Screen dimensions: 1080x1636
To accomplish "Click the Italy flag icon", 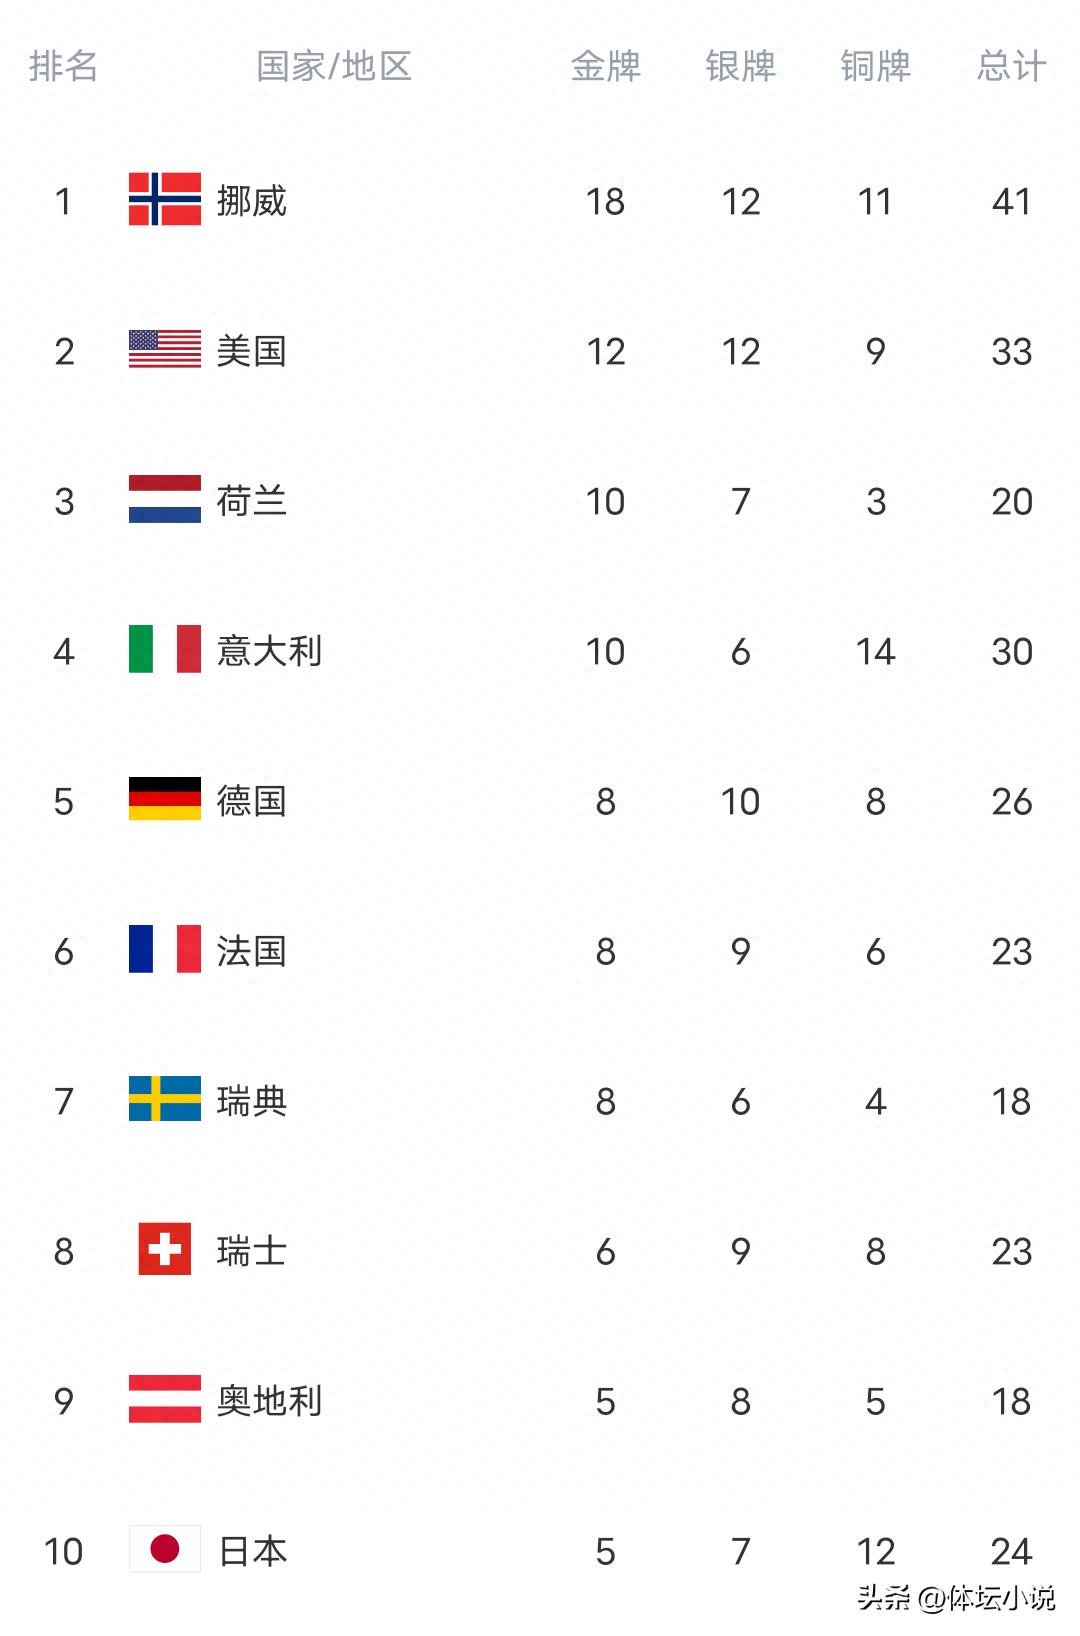I will coord(165,649).
